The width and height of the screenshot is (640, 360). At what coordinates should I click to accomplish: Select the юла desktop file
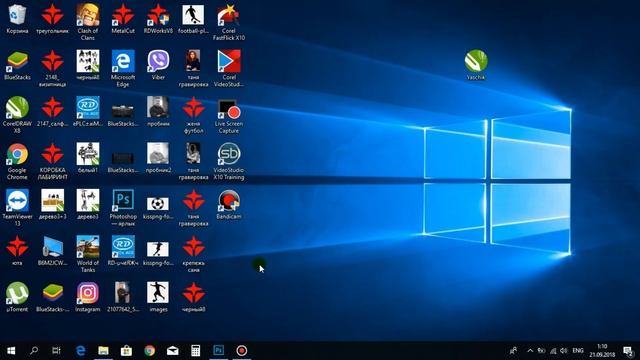[x=17, y=251]
